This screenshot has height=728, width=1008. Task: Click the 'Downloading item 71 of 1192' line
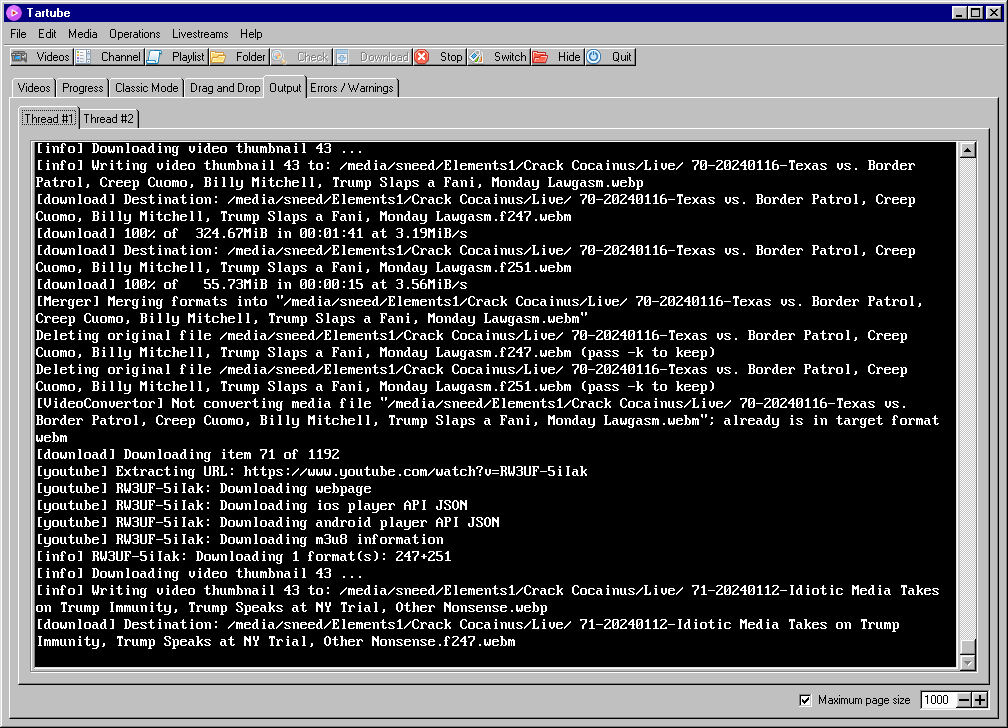coord(188,454)
